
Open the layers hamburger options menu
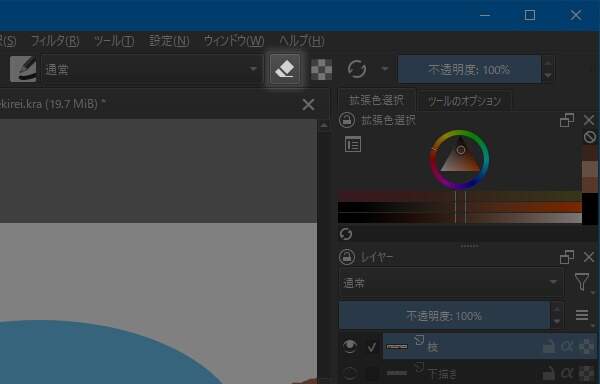click(582, 315)
